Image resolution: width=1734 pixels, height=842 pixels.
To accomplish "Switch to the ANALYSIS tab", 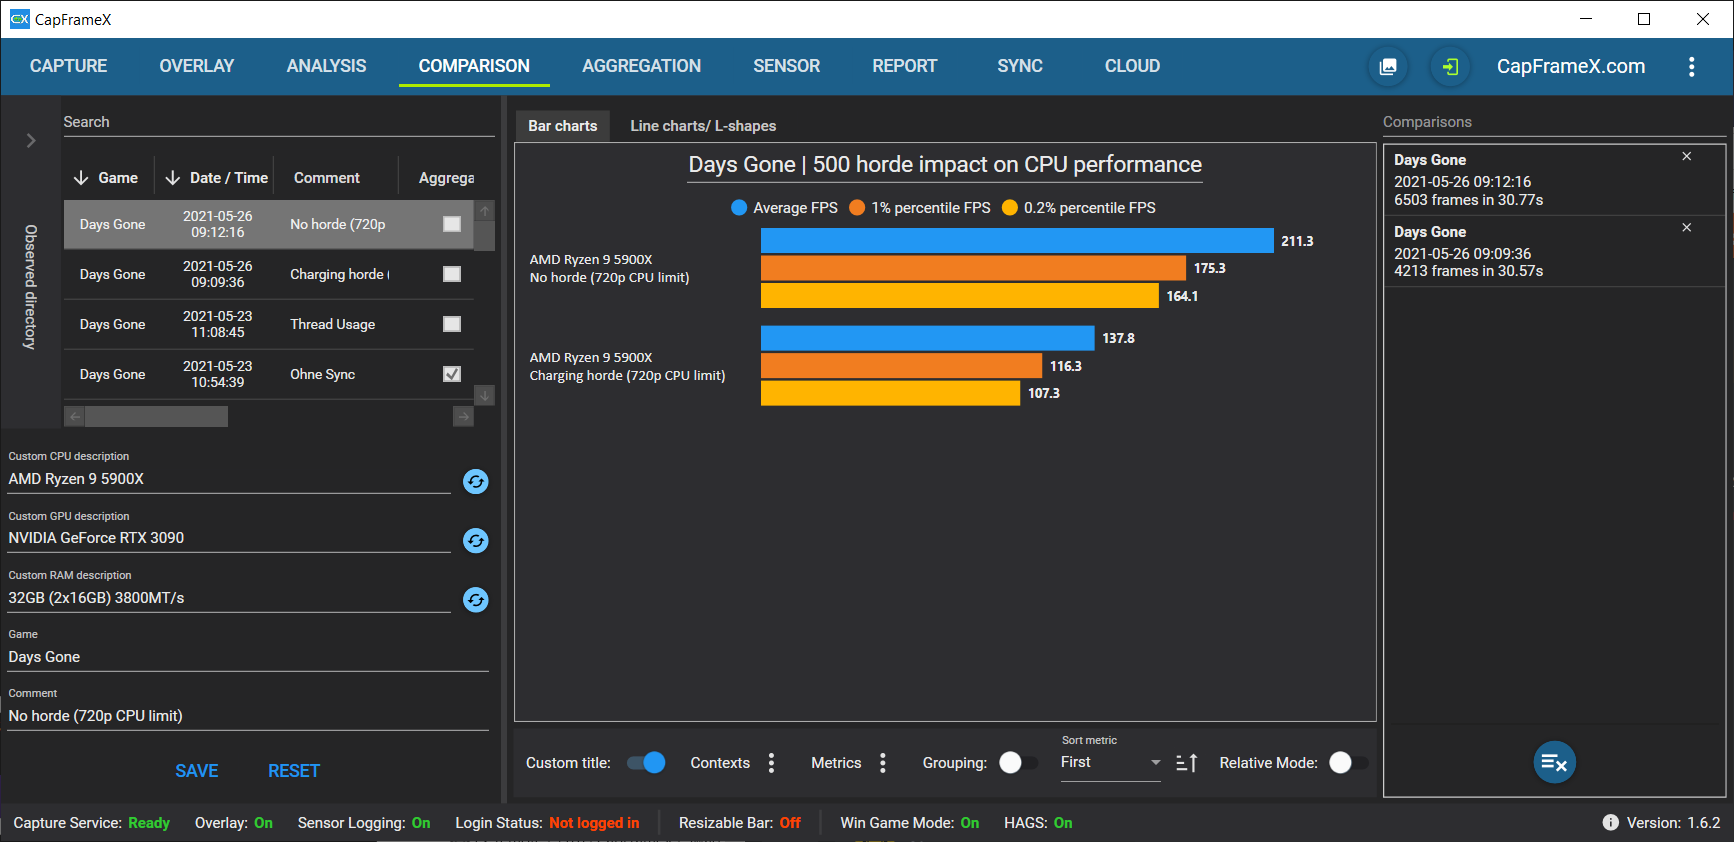I will pyautogui.click(x=326, y=66).
